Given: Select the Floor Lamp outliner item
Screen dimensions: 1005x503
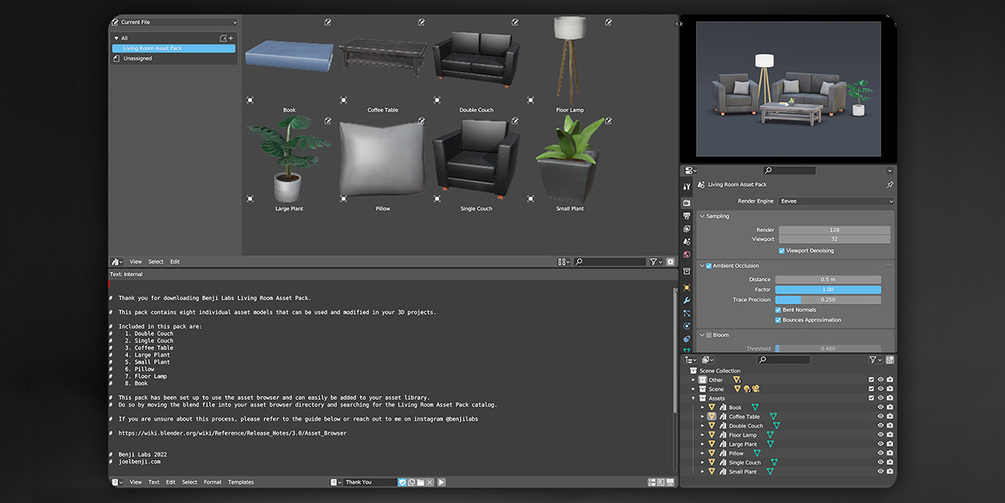Looking at the screenshot, I should tap(742, 435).
